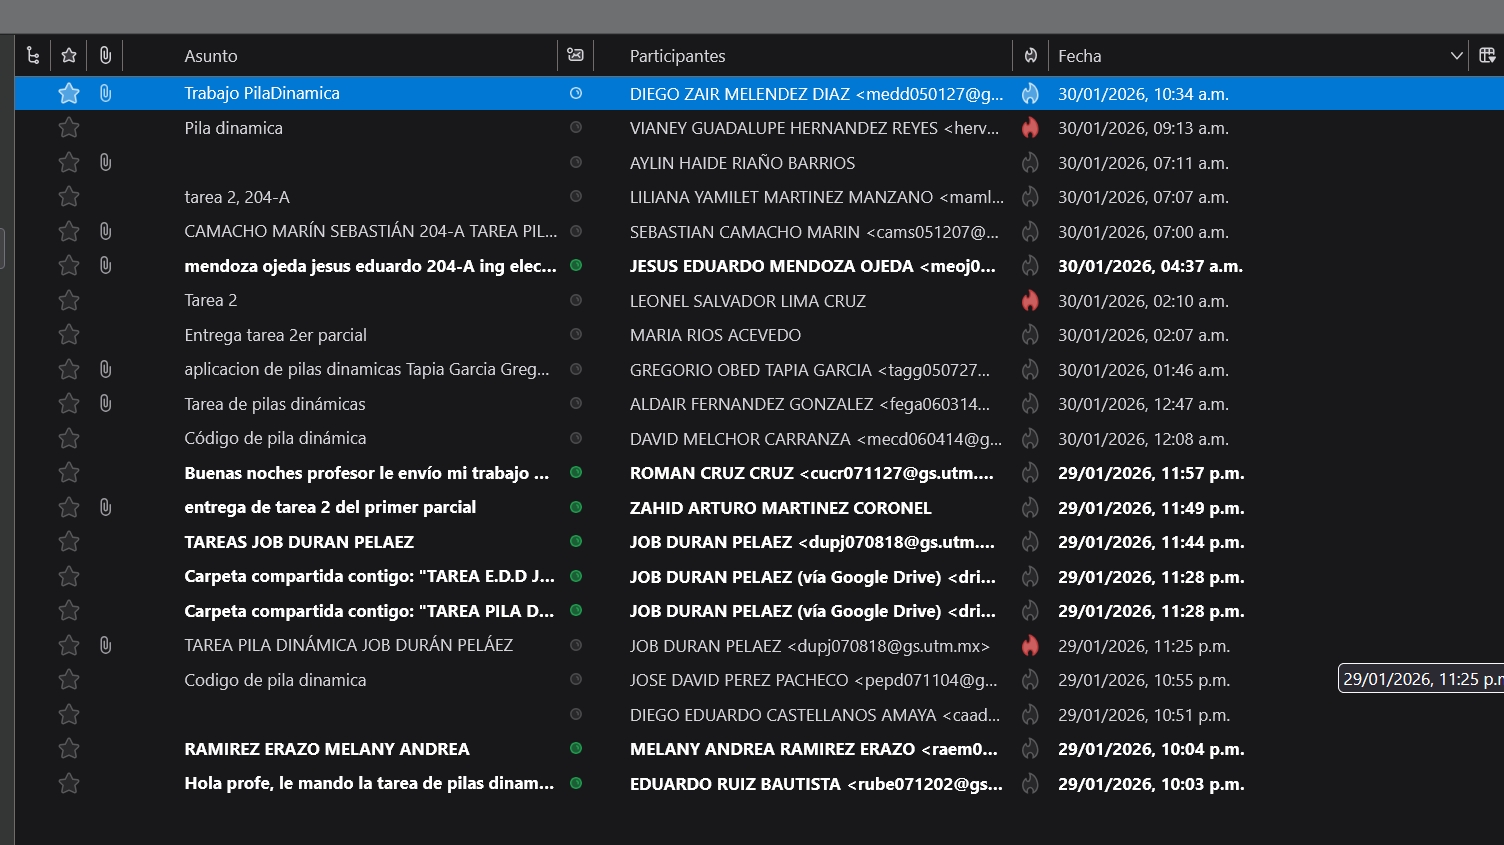This screenshot has height=845, width=1504.
Task: Toggle spam flag on Tarea 2 message
Action: pyautogui.click(x=1030, y=301)
